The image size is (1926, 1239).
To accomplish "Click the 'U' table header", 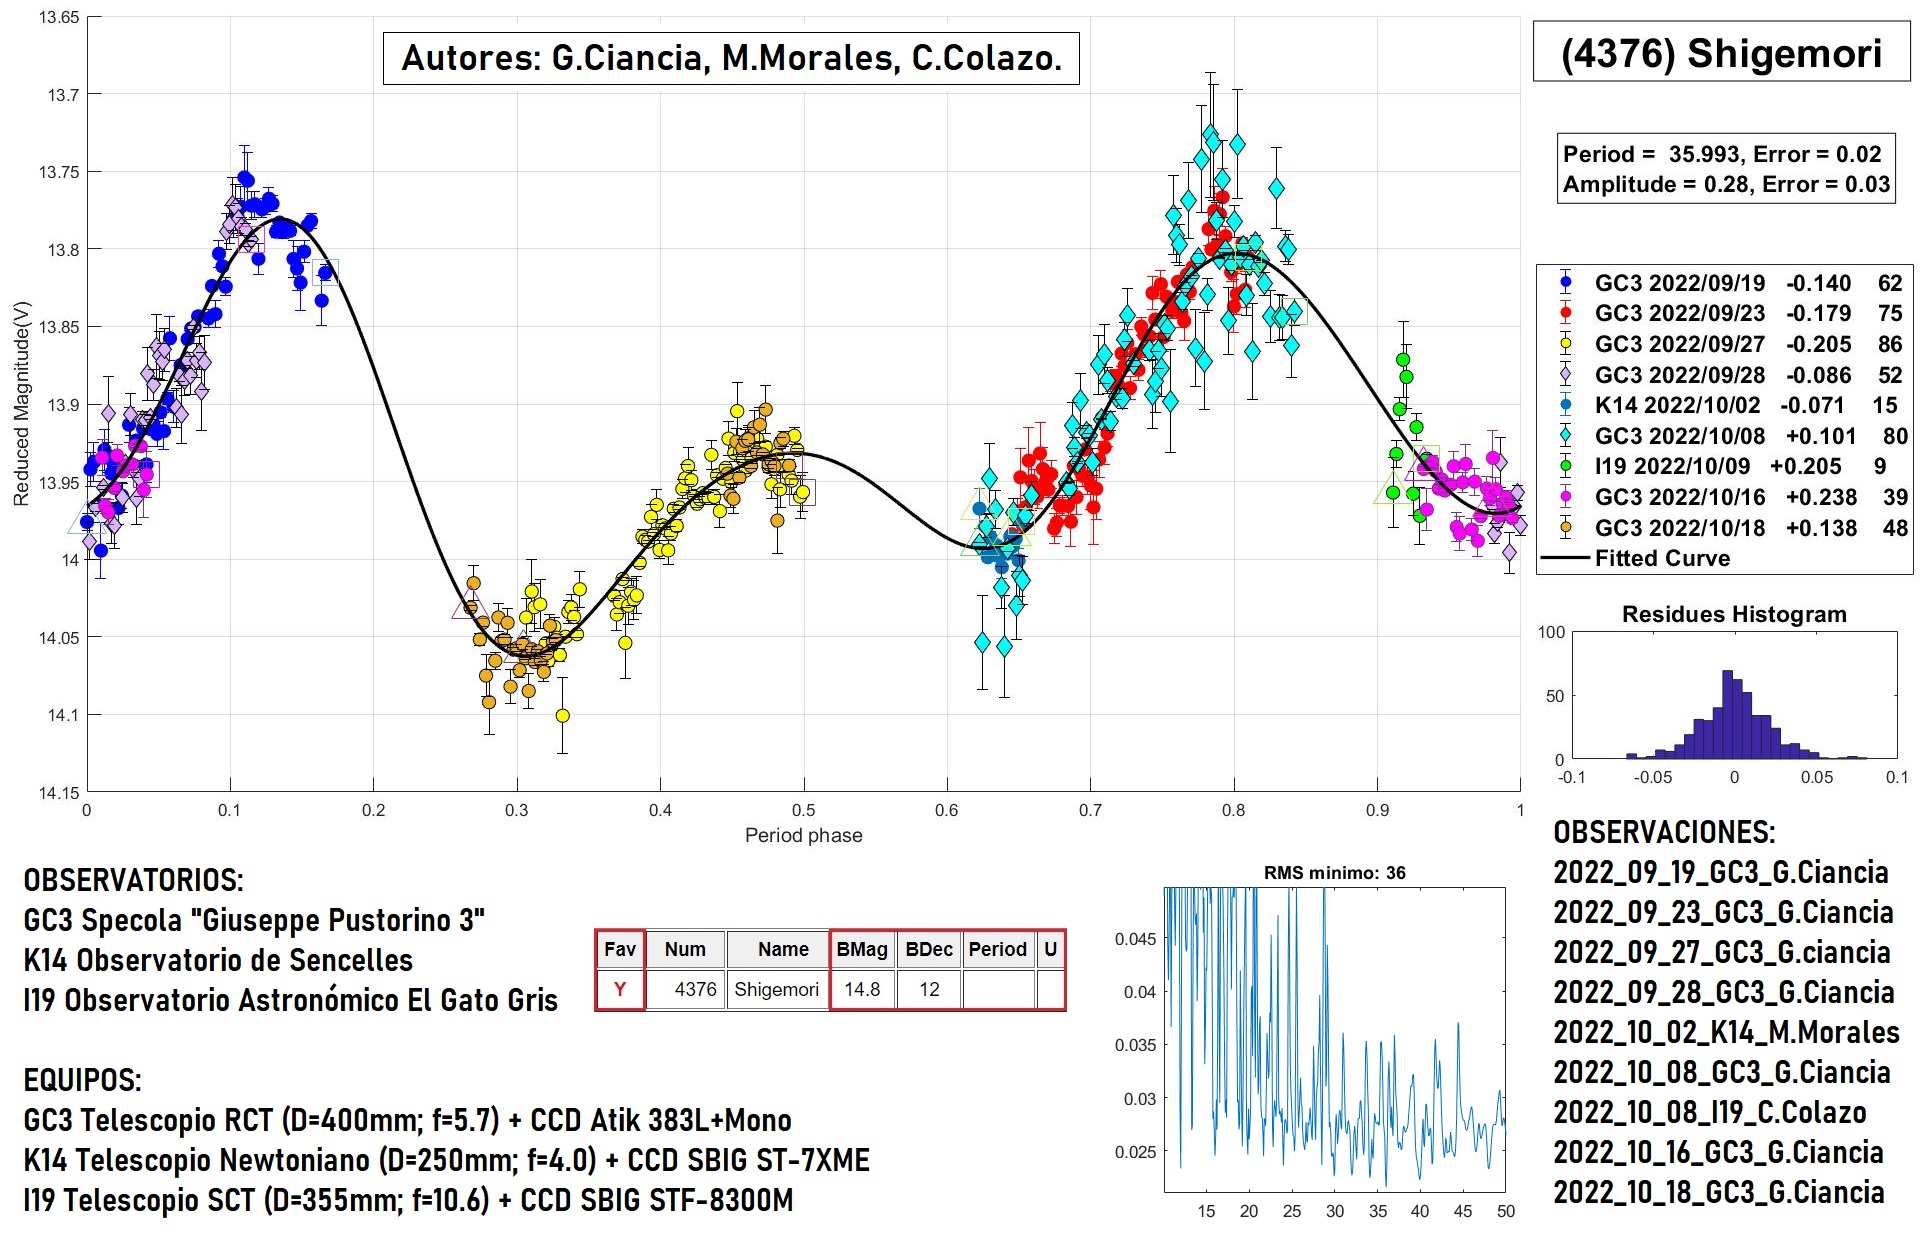I will (1050, 949).
